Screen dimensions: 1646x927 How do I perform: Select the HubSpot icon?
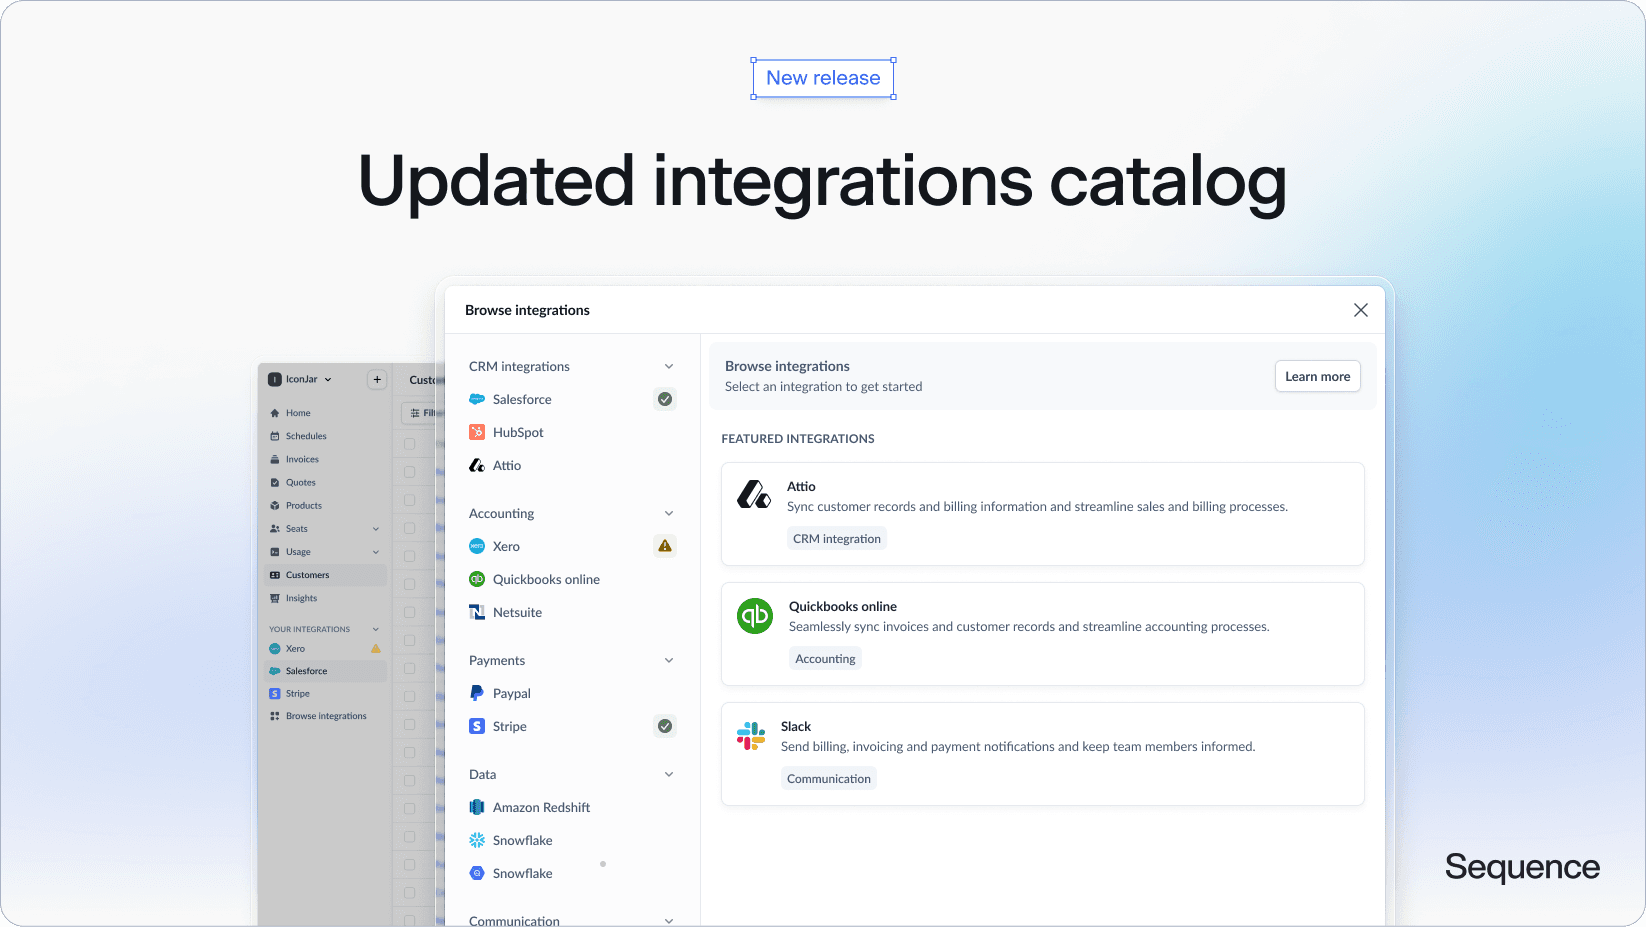pyautogui.click(x=477, y=432)
